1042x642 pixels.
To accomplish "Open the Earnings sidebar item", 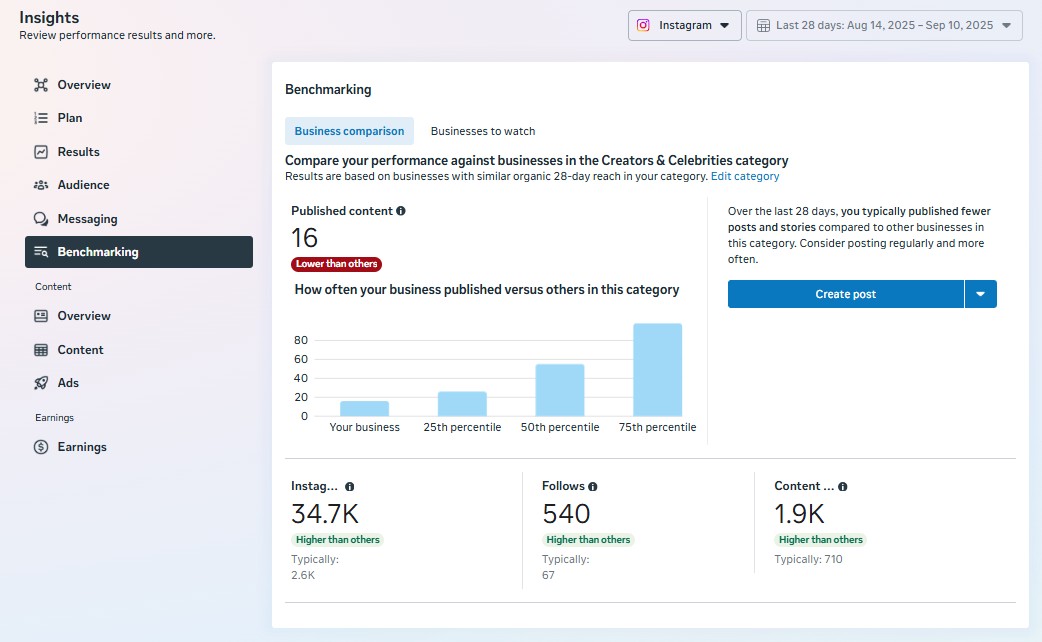I will pyautogui.click(x=139, y=447).
